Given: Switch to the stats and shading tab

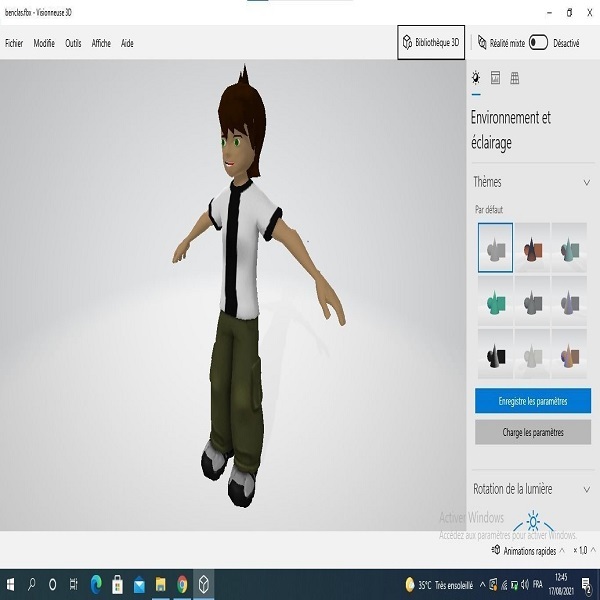Looking at the screenshot, I should pyautogui.click(x=495, y=78).
